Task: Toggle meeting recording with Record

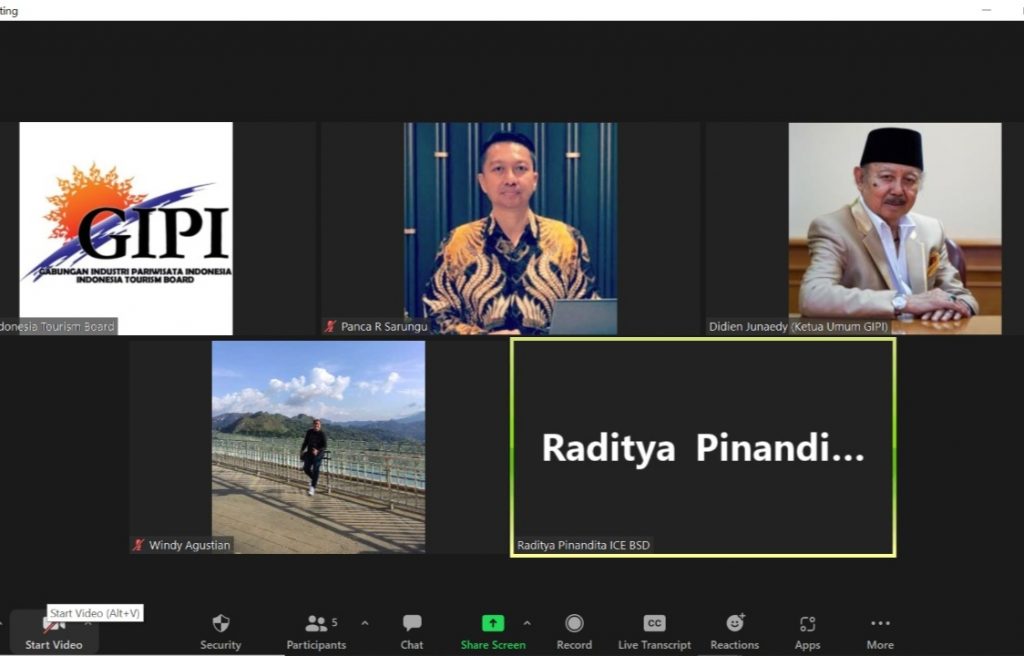Action: [574, 631]
